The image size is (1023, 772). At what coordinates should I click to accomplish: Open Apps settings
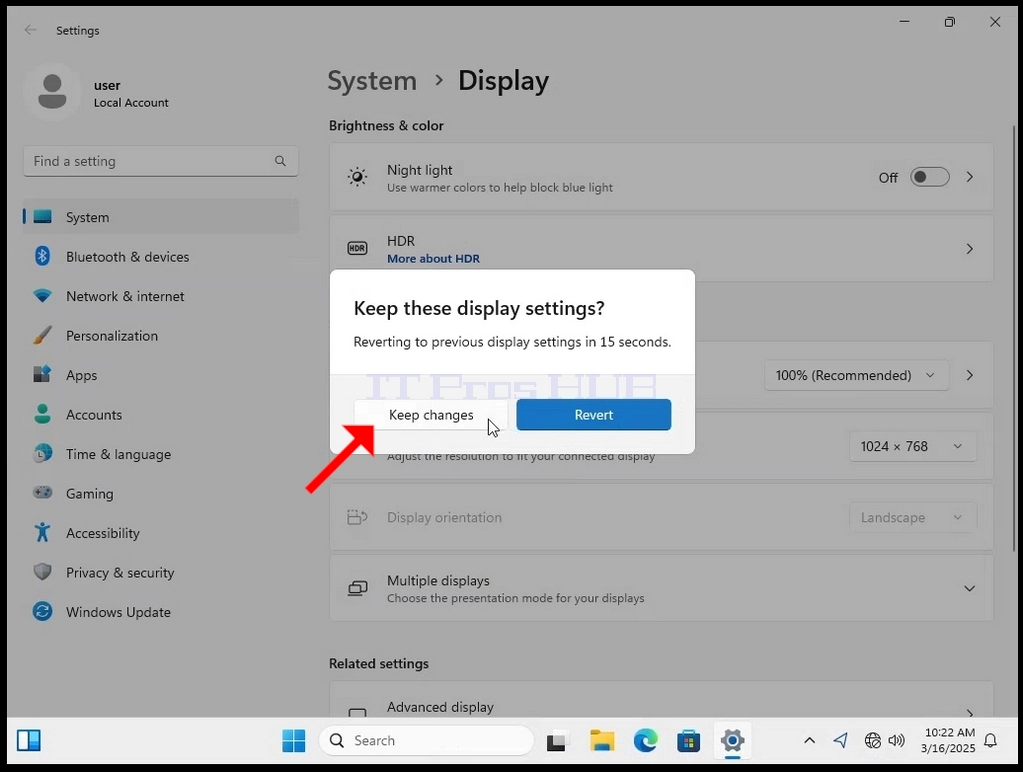[160, 375]
